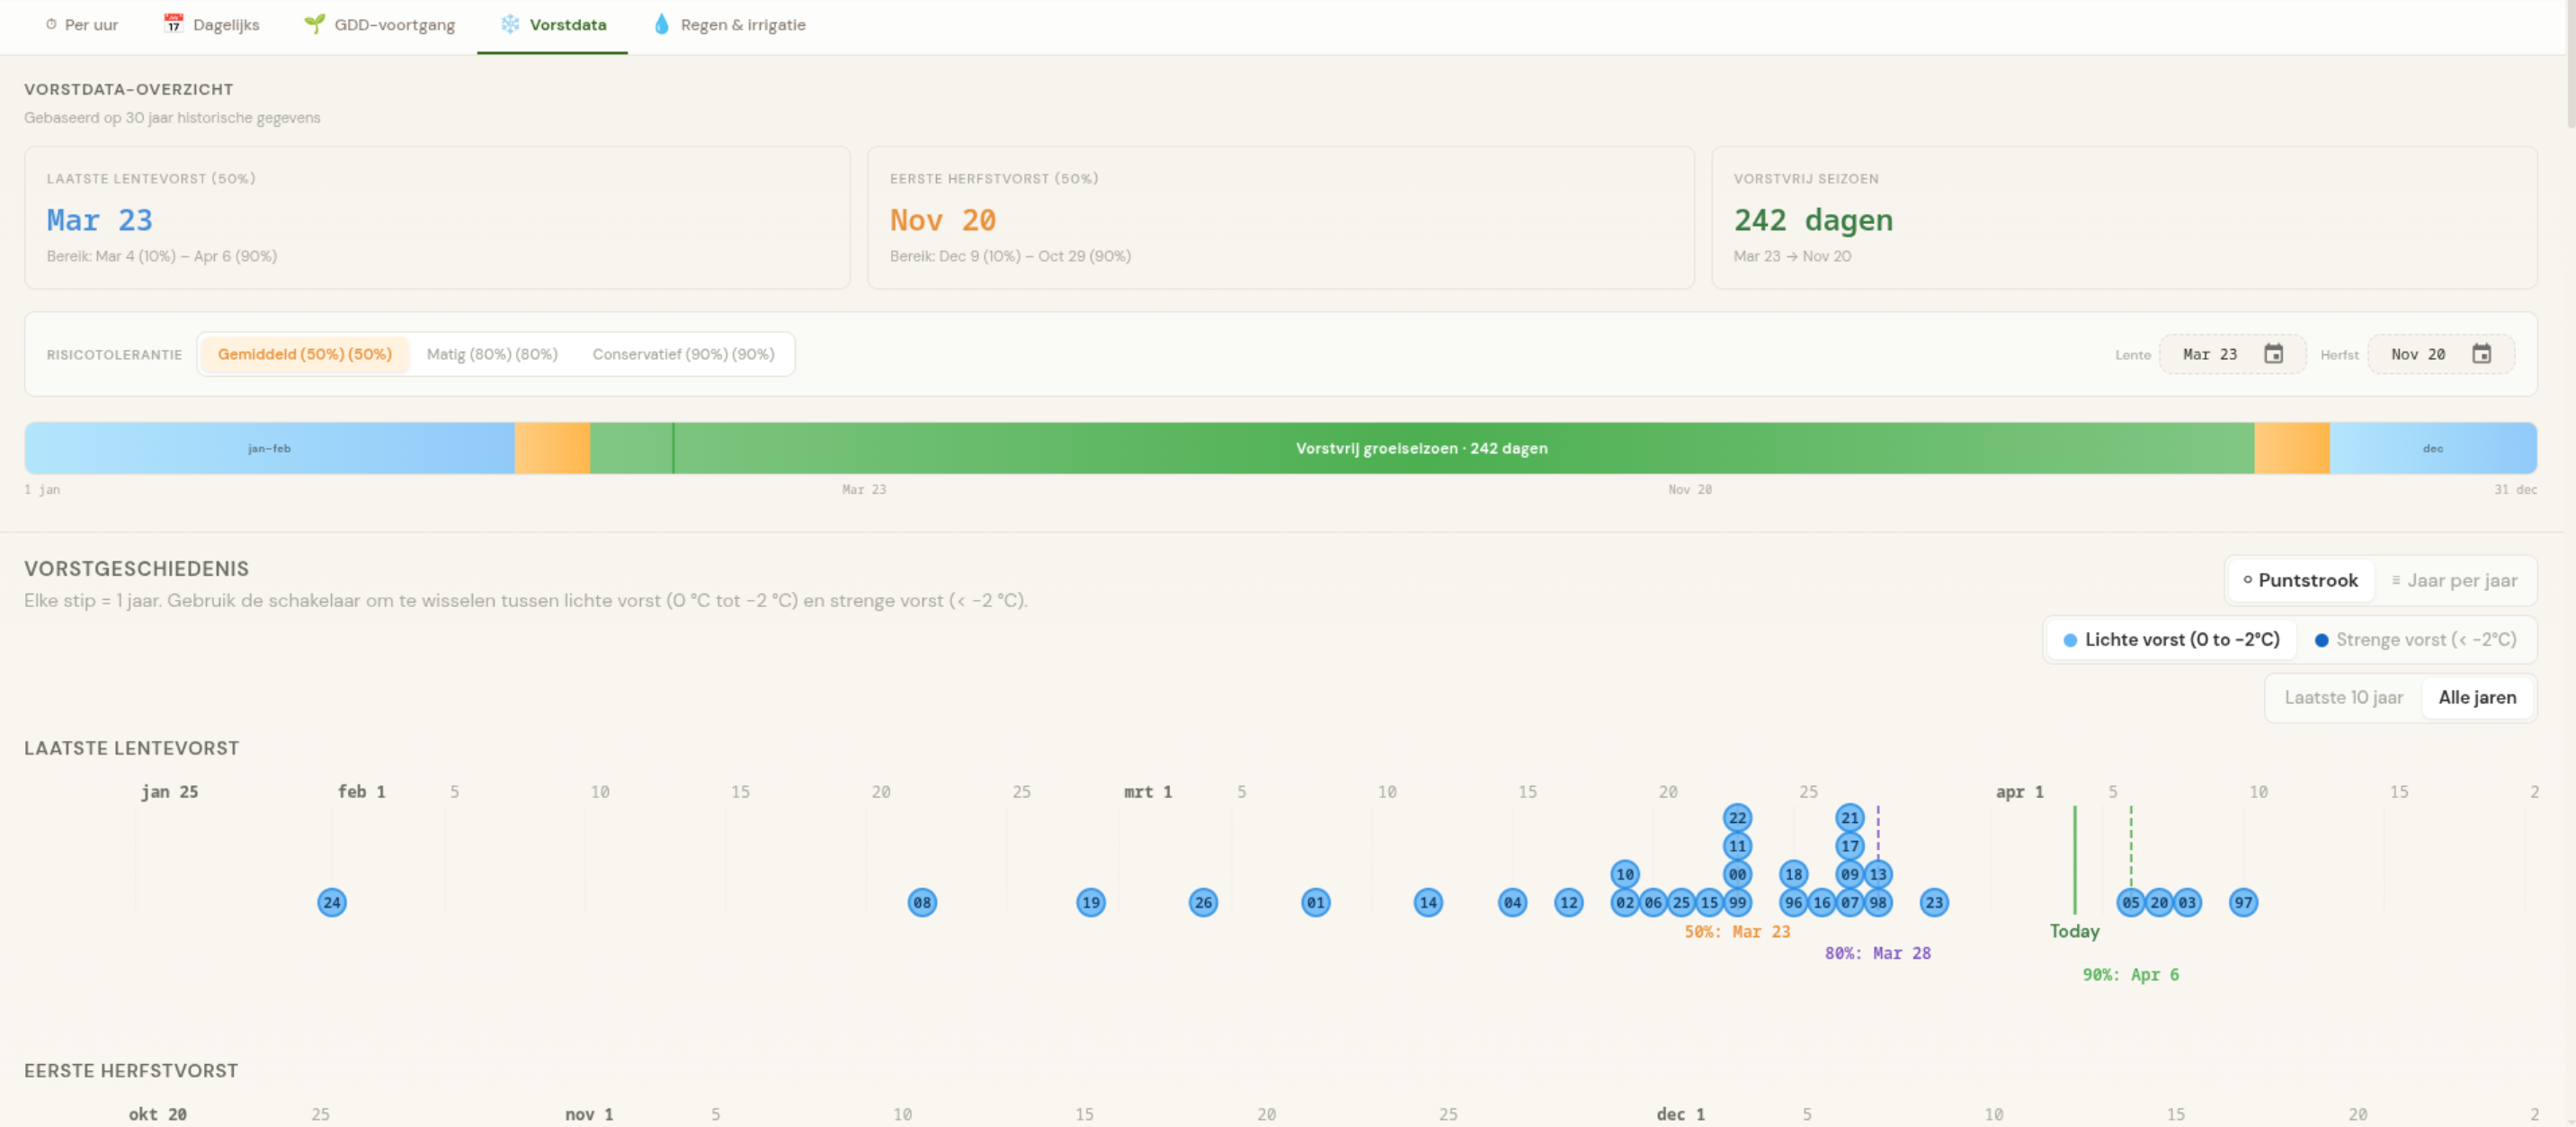
Task: Click the year 97 frost dot
Action: [x=2243, y=903]
